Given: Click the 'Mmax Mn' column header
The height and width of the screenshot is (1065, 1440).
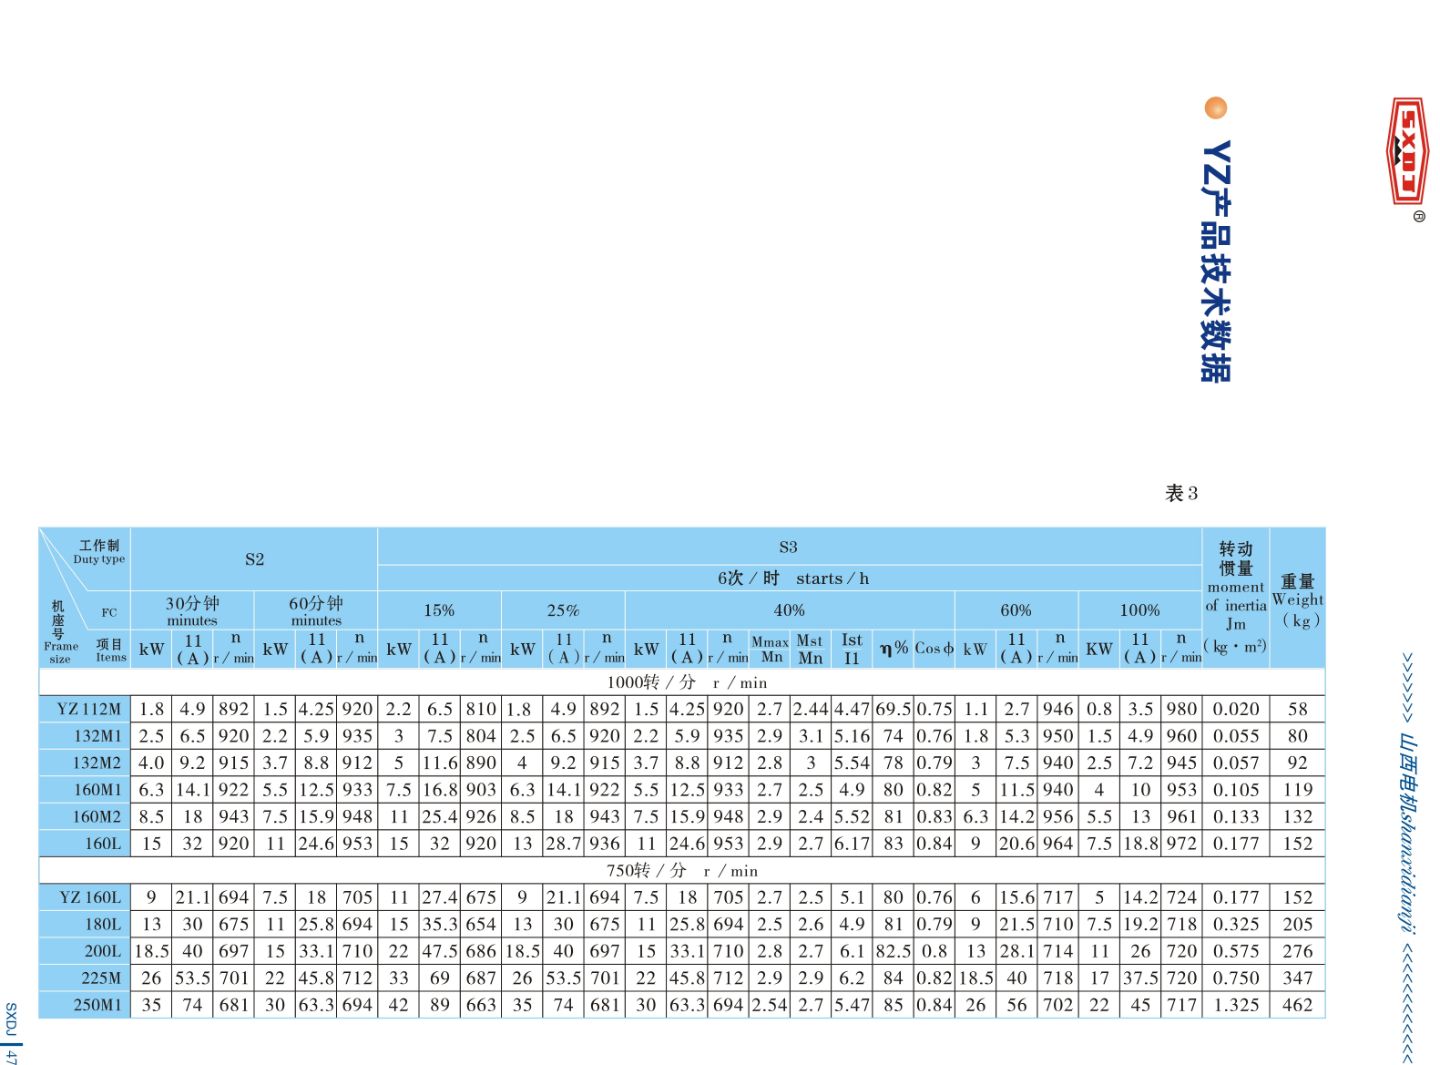Looking at the screenshot, I should pos(771,649).
